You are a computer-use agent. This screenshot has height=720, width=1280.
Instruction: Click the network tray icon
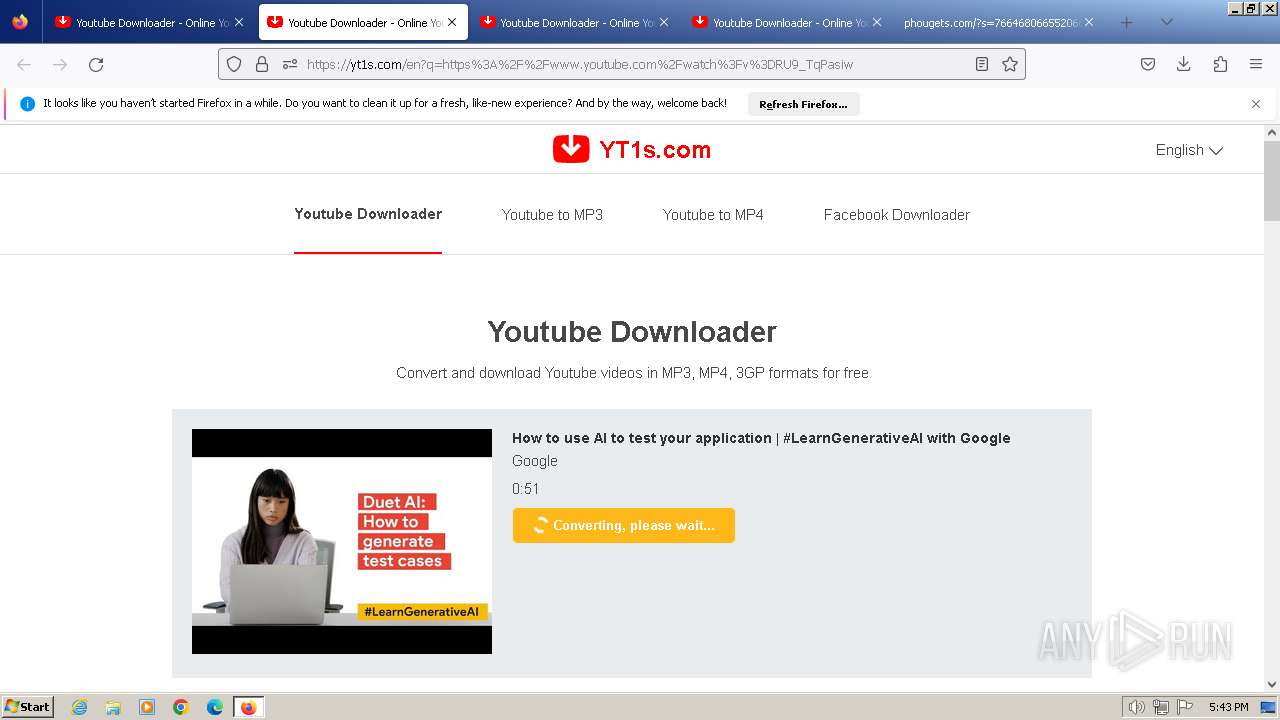click(1161, 707)
